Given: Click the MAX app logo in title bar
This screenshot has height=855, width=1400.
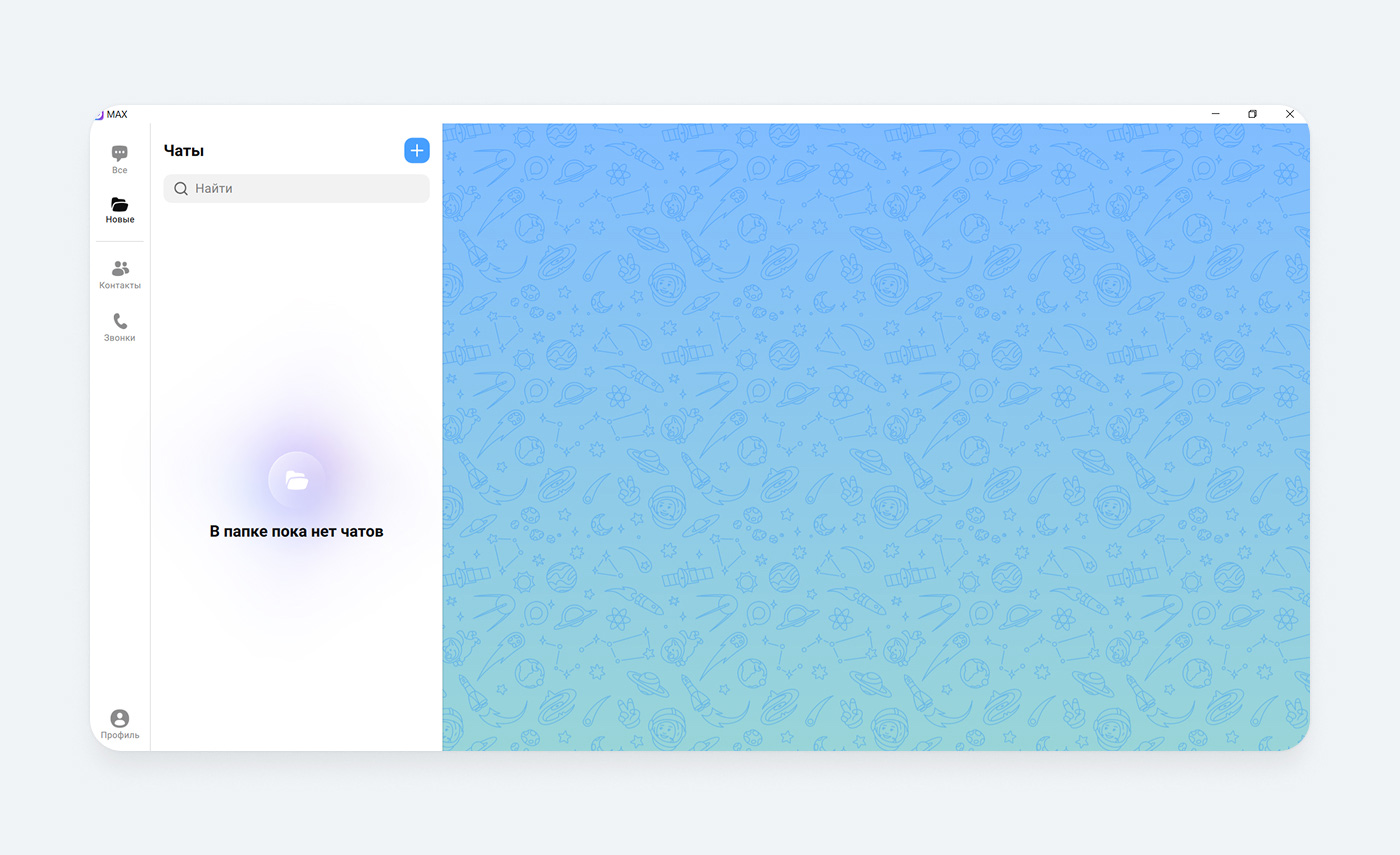Looking at the screenshot, I should 98,114.
